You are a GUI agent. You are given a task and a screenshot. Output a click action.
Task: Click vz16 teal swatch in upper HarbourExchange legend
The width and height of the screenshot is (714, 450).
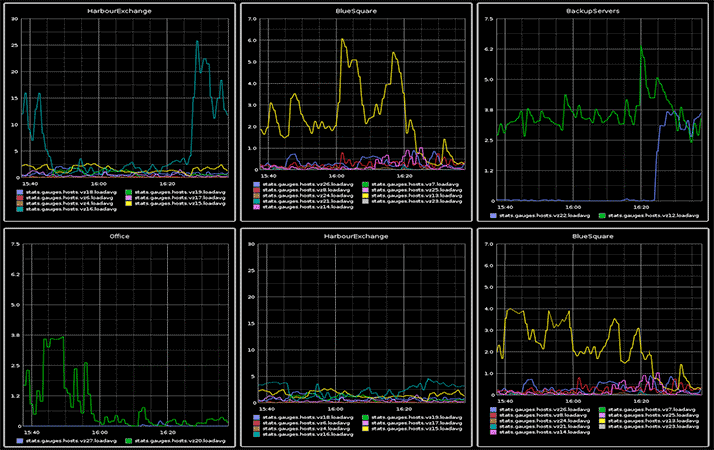click(x=20, y=208)
